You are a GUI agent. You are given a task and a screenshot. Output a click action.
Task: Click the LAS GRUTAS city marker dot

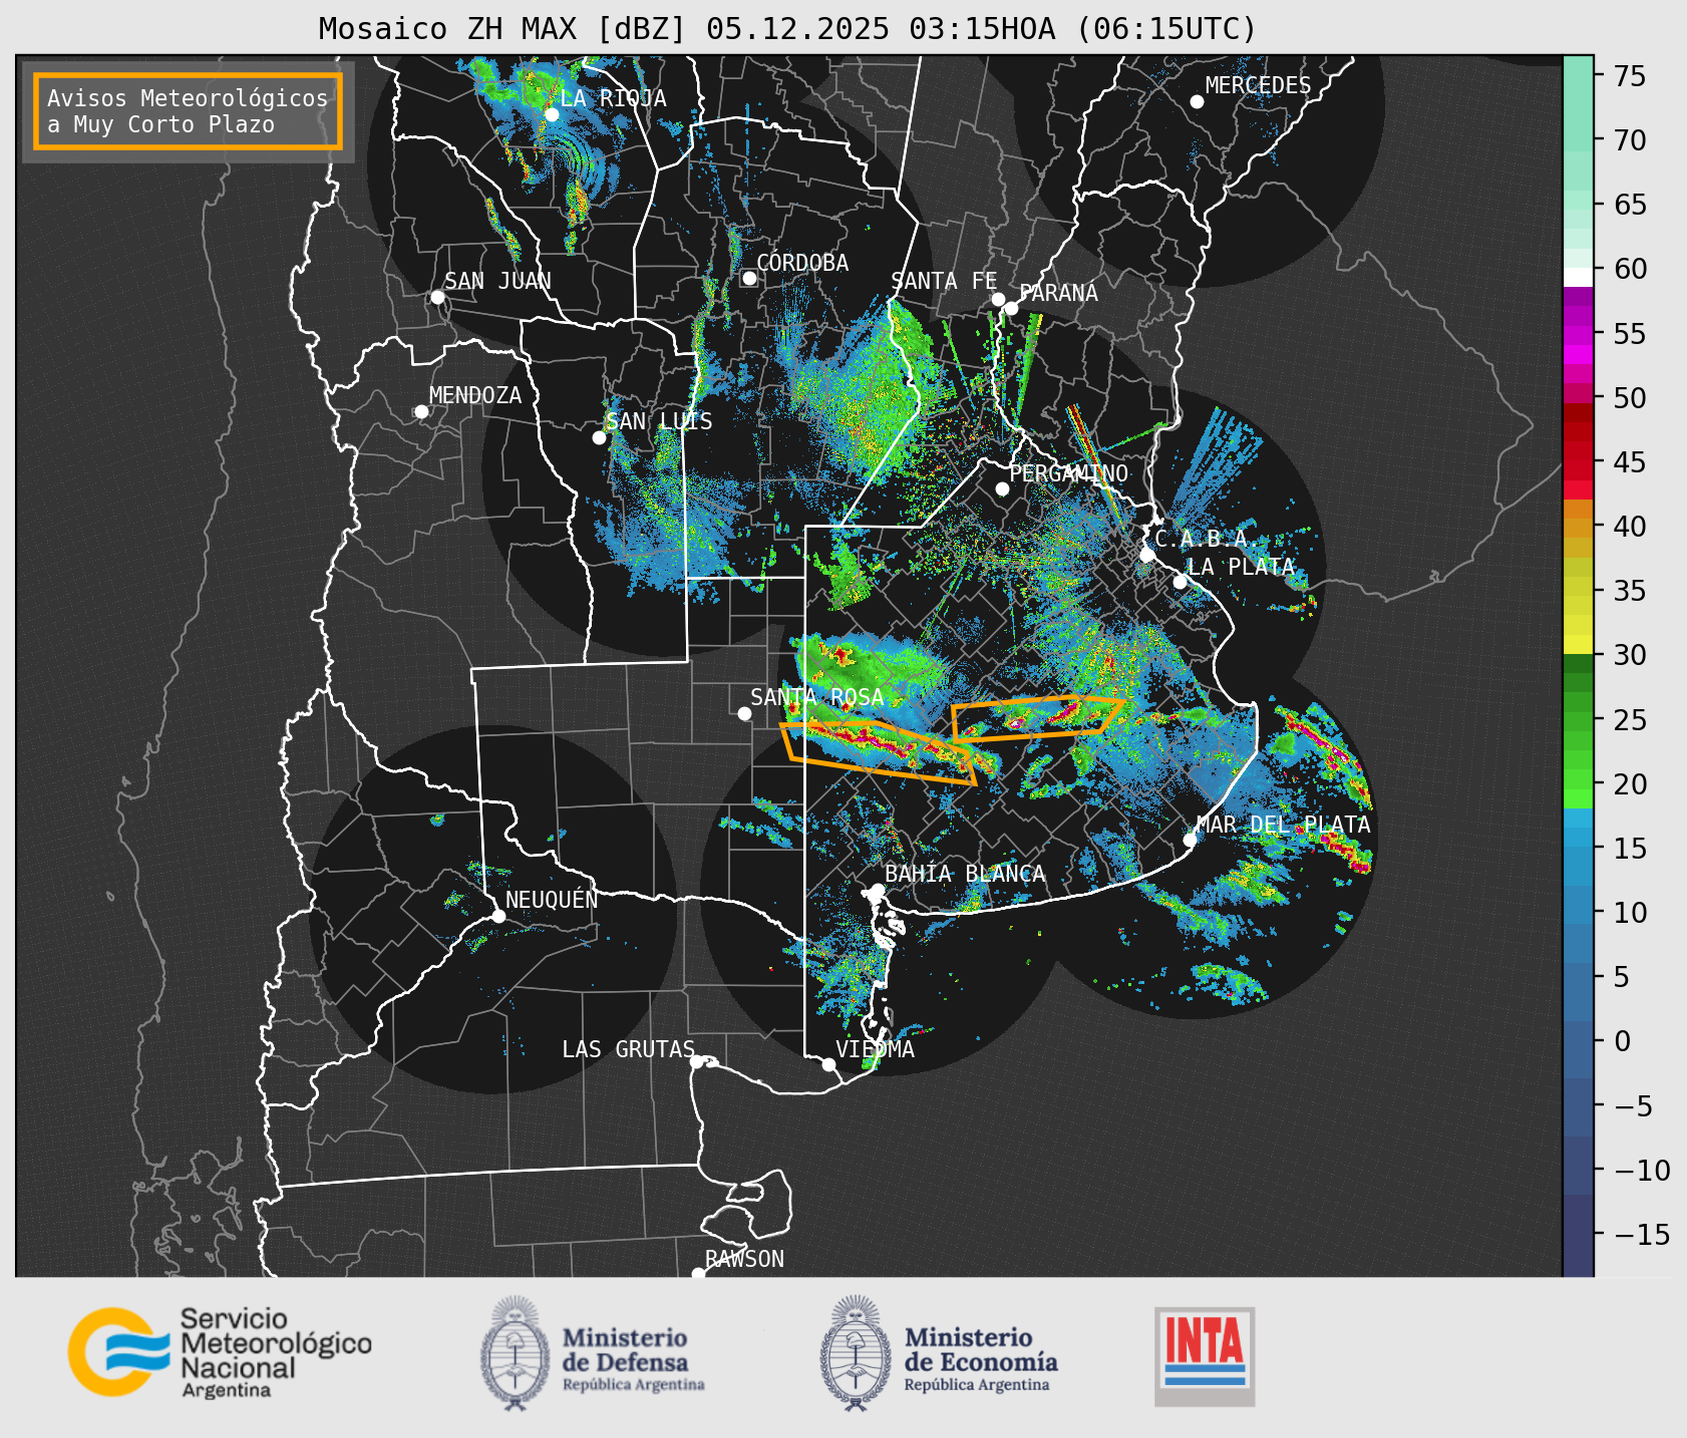tap(697, 1062)
